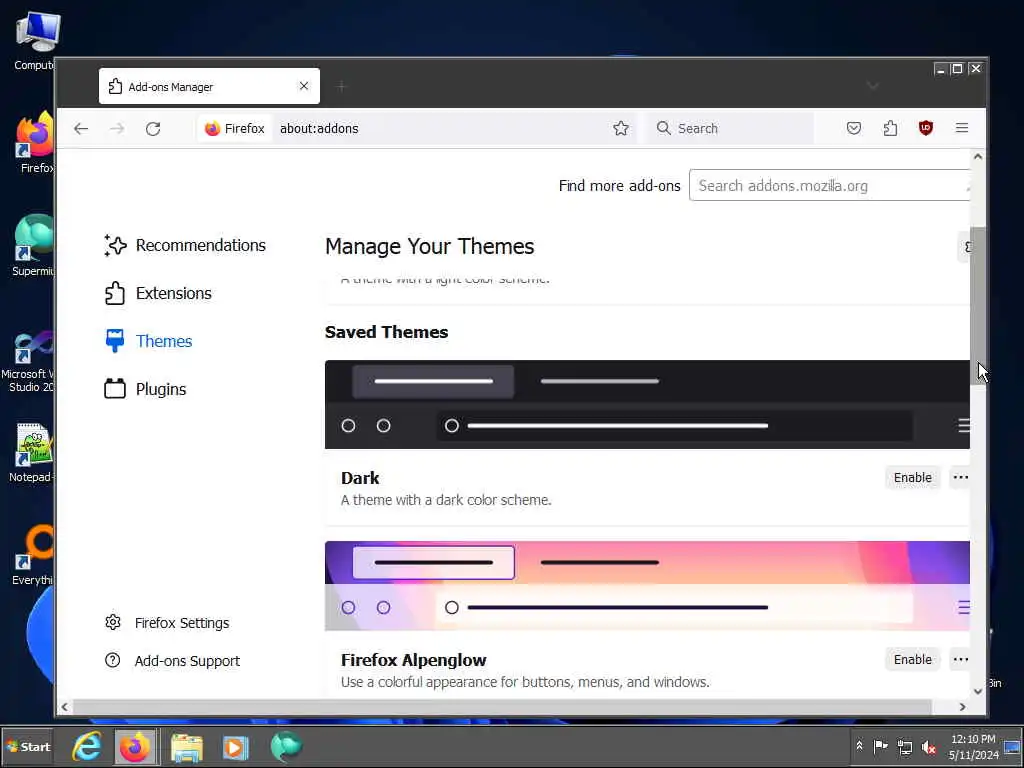
Task: Click the Firefox identity icon in address bar
Action: pos(212,129)
